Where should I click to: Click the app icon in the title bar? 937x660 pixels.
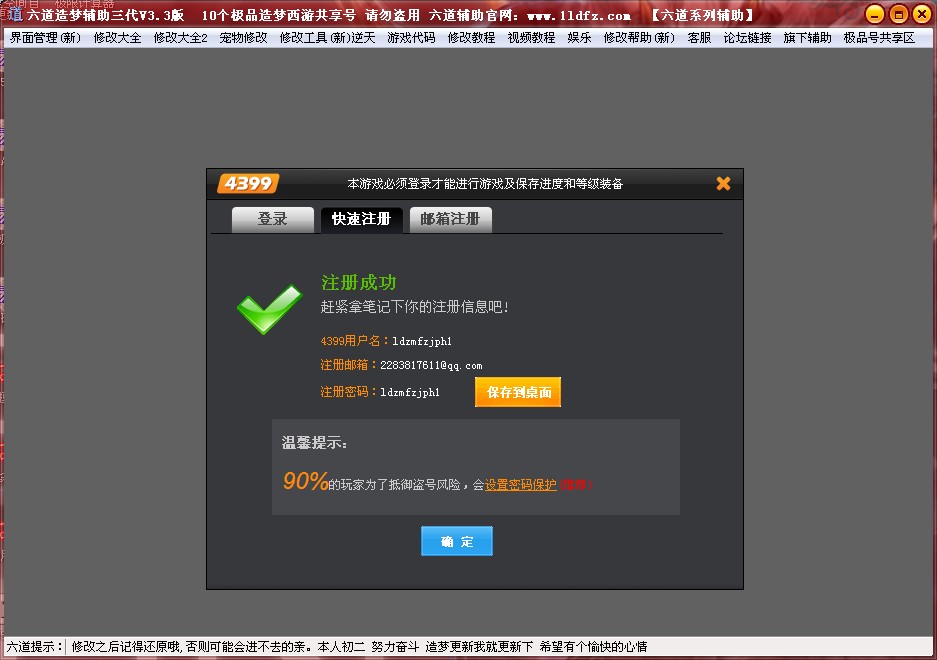(13, 14)
